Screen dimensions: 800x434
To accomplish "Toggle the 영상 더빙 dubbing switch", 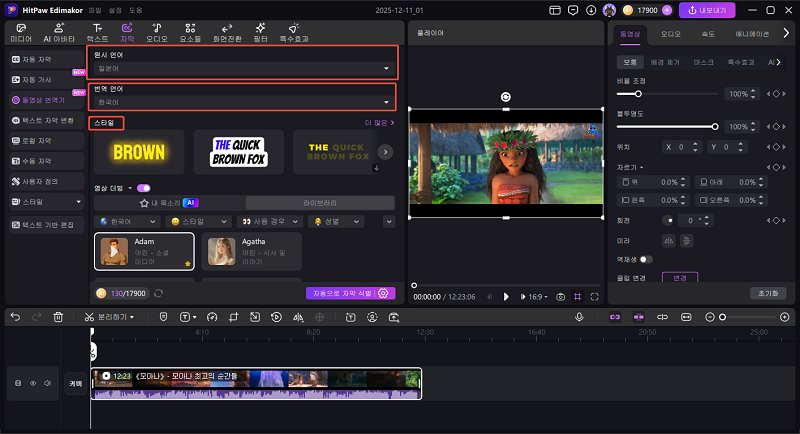I will 143,188.
